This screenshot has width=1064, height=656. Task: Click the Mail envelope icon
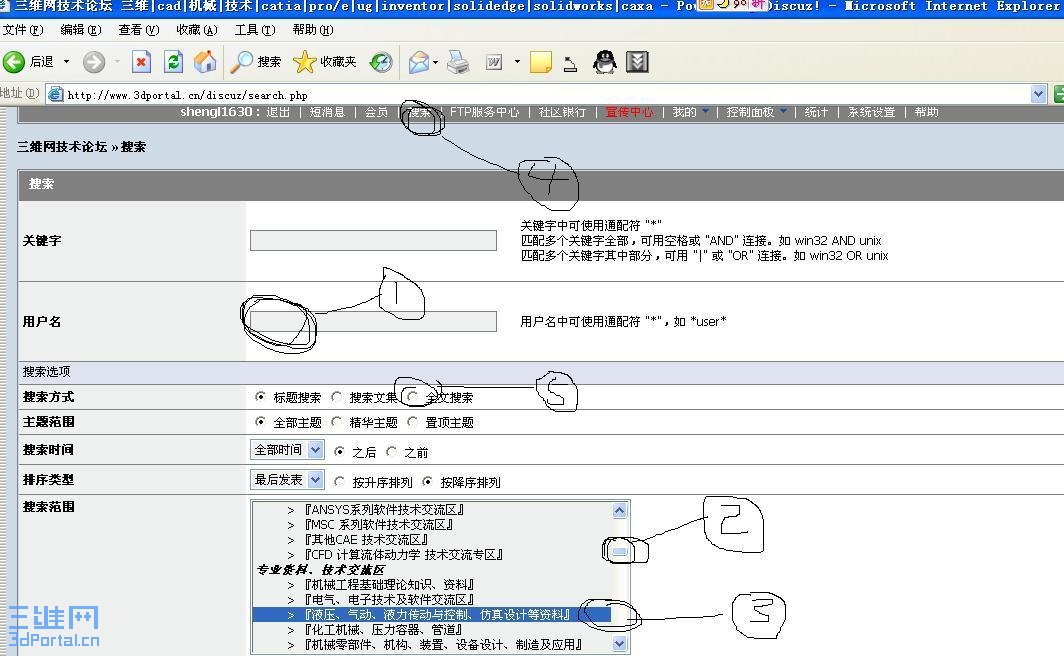(x=419, y=62)
